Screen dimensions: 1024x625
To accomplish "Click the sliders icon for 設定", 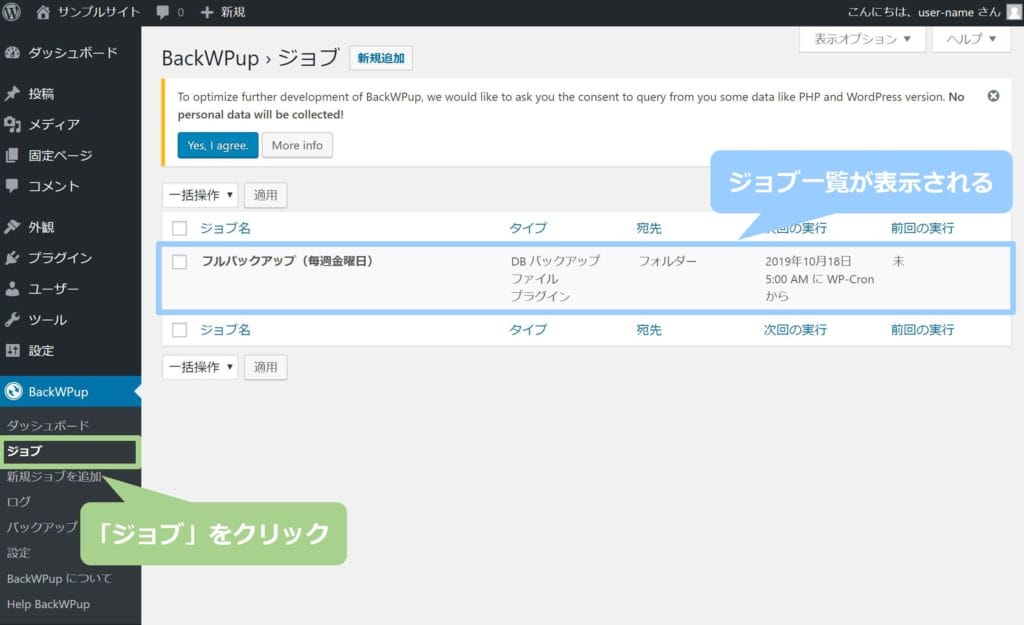I will click(12, 351).
